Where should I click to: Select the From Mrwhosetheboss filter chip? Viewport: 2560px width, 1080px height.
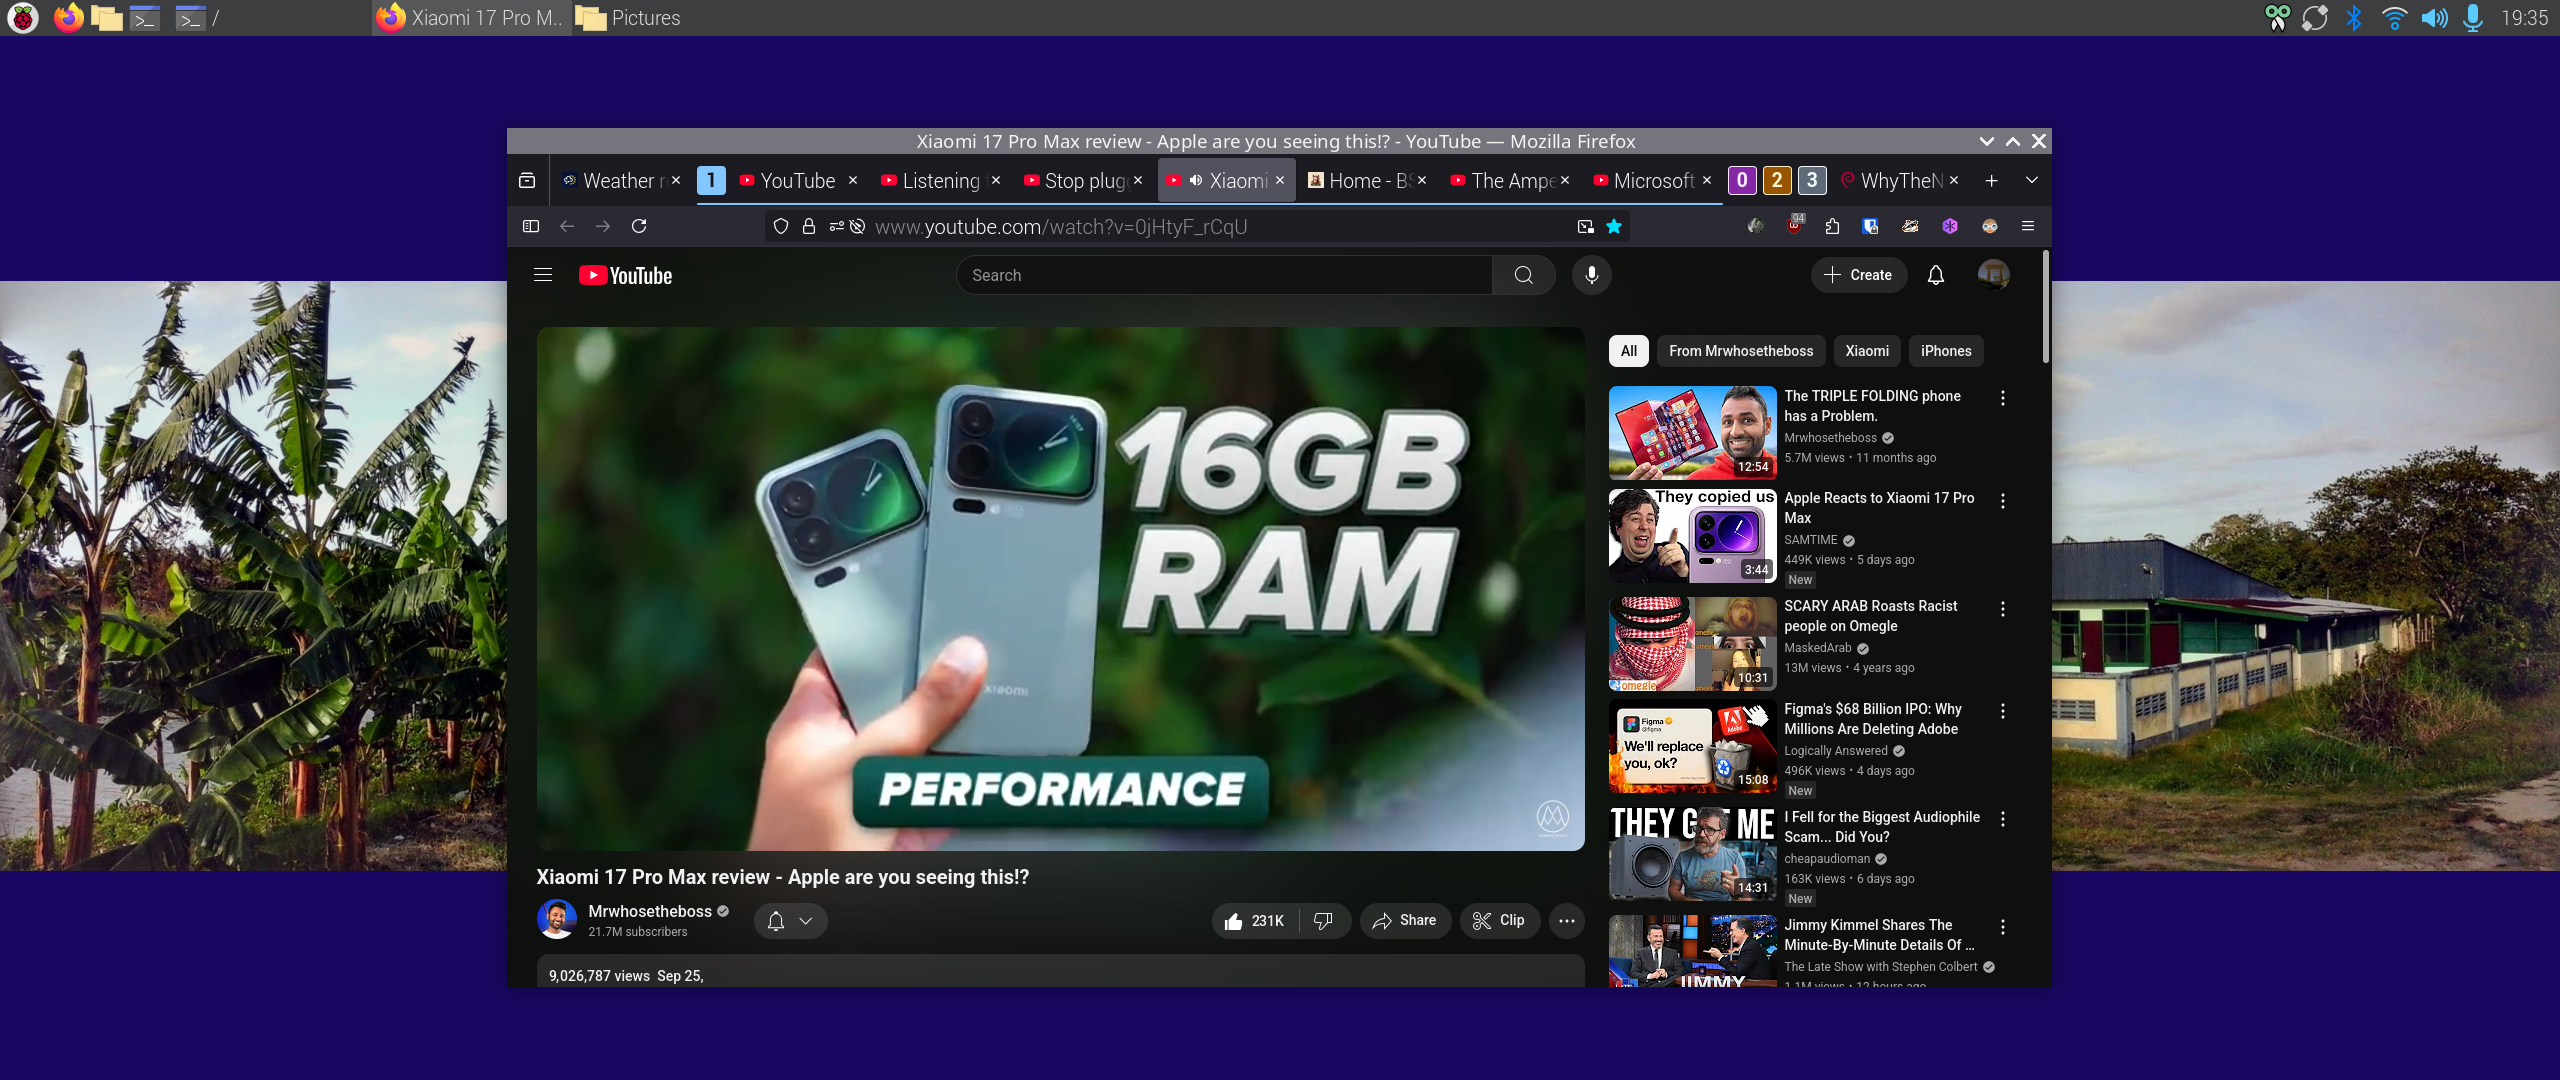click(x=1740, y=351)
